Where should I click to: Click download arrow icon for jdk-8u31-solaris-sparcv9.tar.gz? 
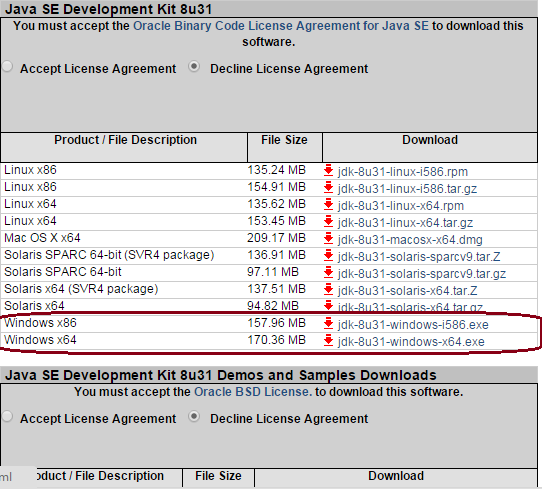(328, 273)
